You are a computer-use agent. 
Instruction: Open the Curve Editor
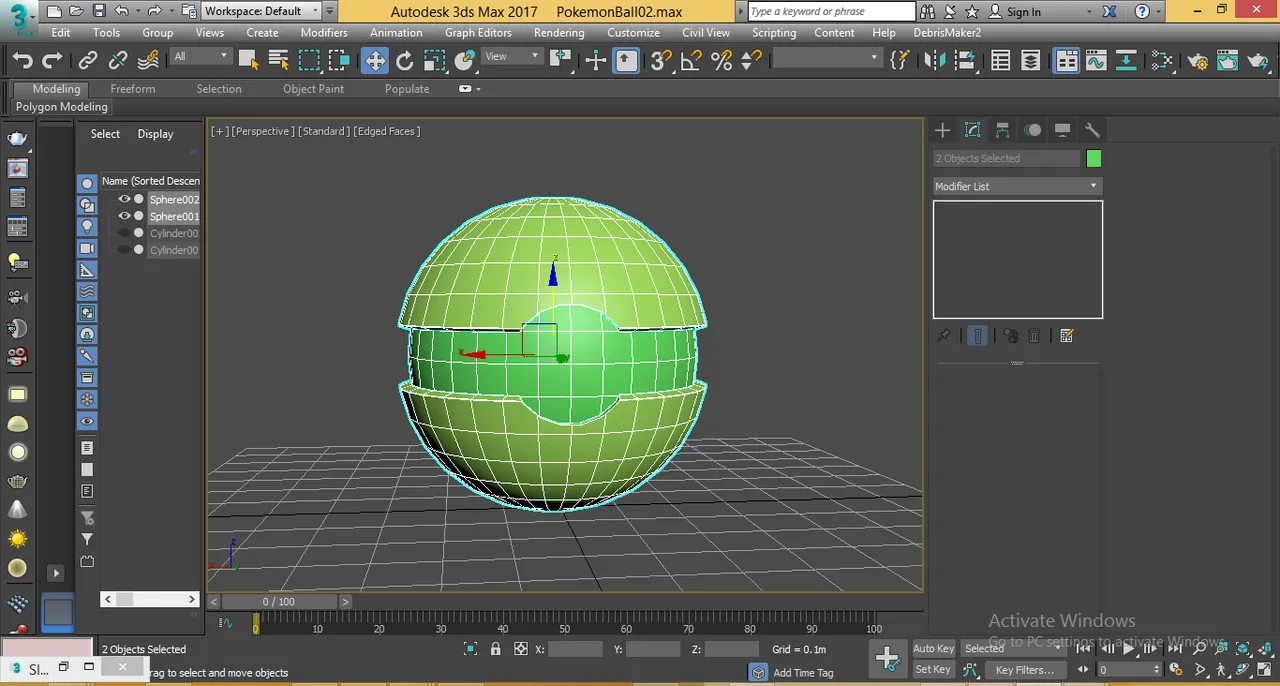point(1096,61)
